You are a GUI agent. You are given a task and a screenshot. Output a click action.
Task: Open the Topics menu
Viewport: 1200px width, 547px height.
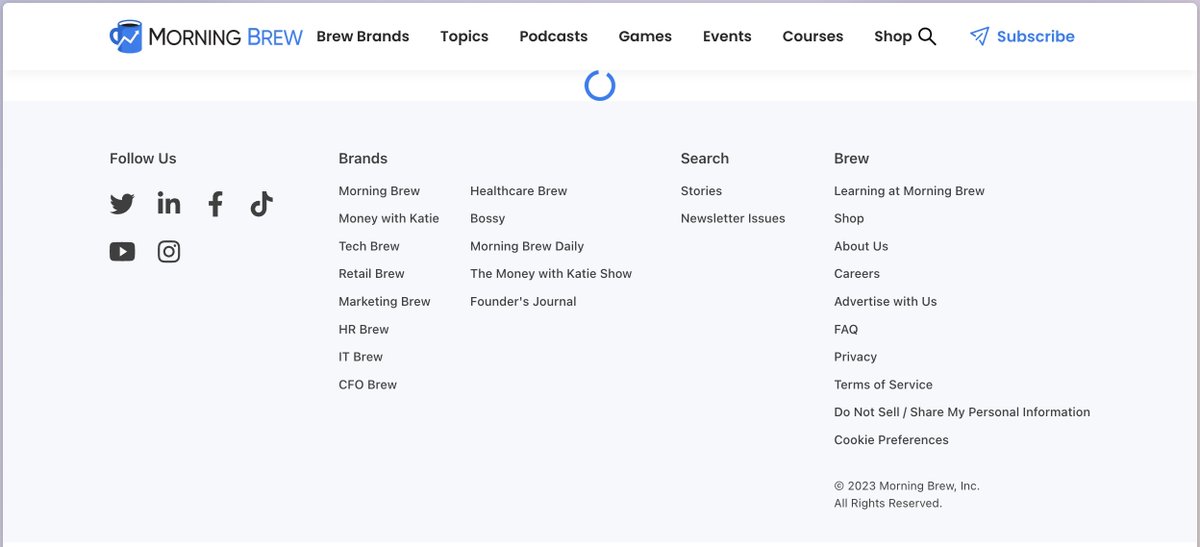click(464, 36)
